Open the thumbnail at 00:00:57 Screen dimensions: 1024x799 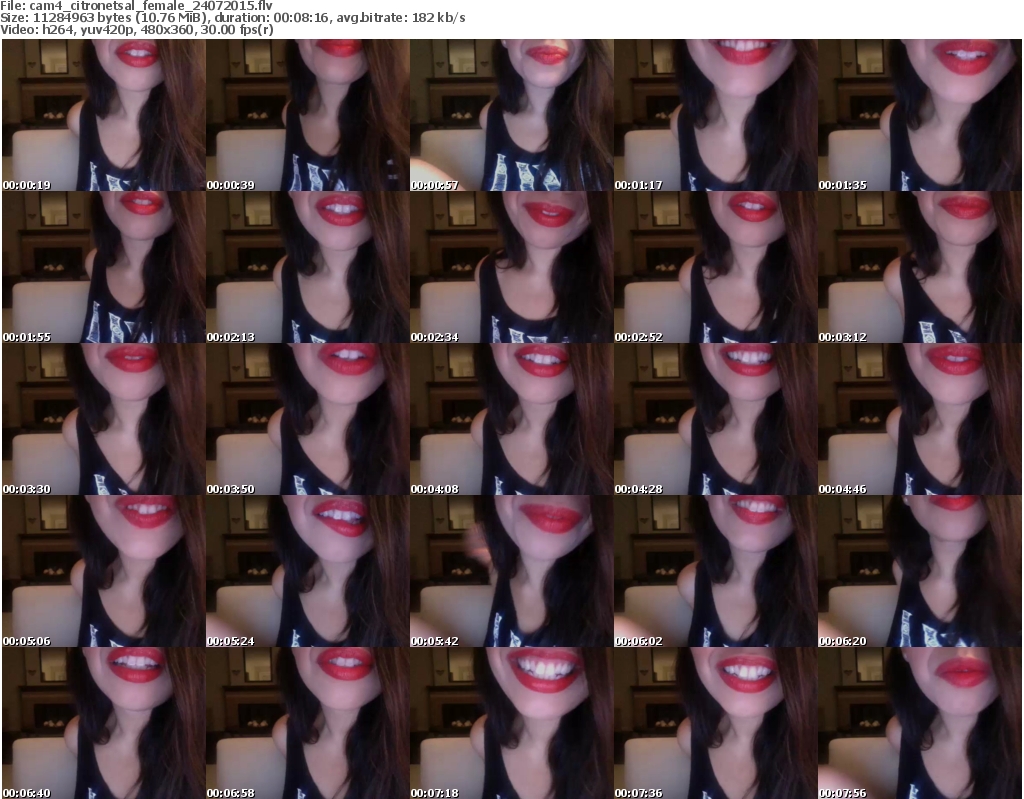511,115
